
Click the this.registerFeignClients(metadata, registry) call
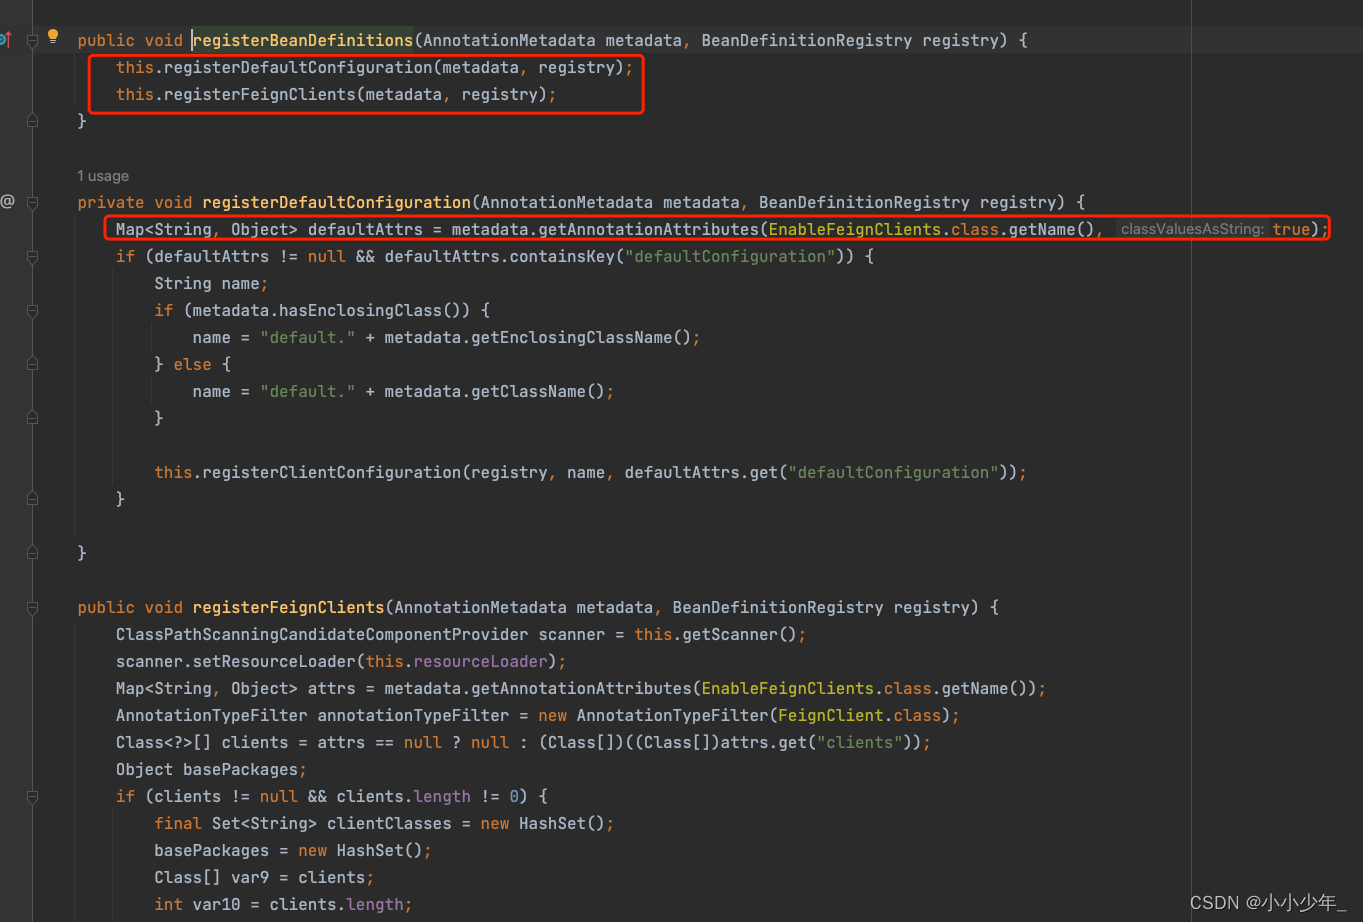coord(336,94)
